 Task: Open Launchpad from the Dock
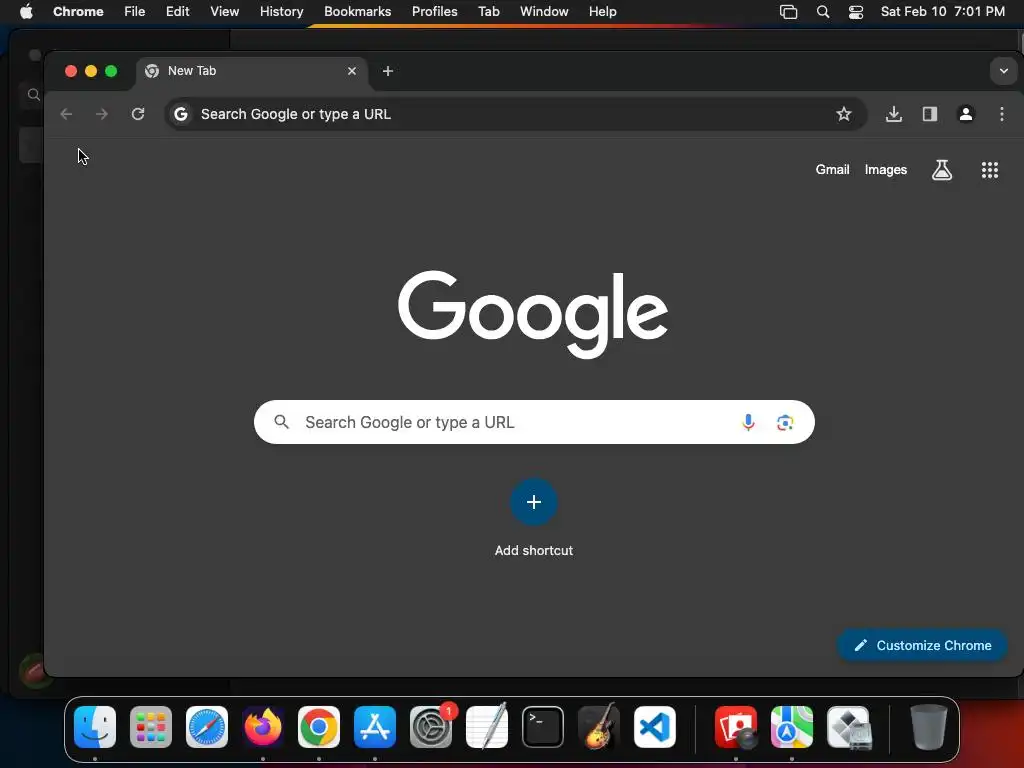point(151,727)
